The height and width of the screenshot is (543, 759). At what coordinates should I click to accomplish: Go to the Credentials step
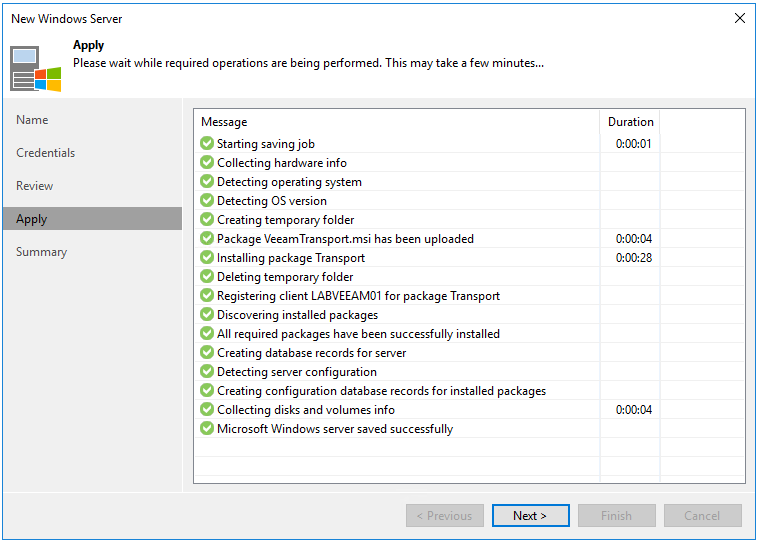(45, 153)
